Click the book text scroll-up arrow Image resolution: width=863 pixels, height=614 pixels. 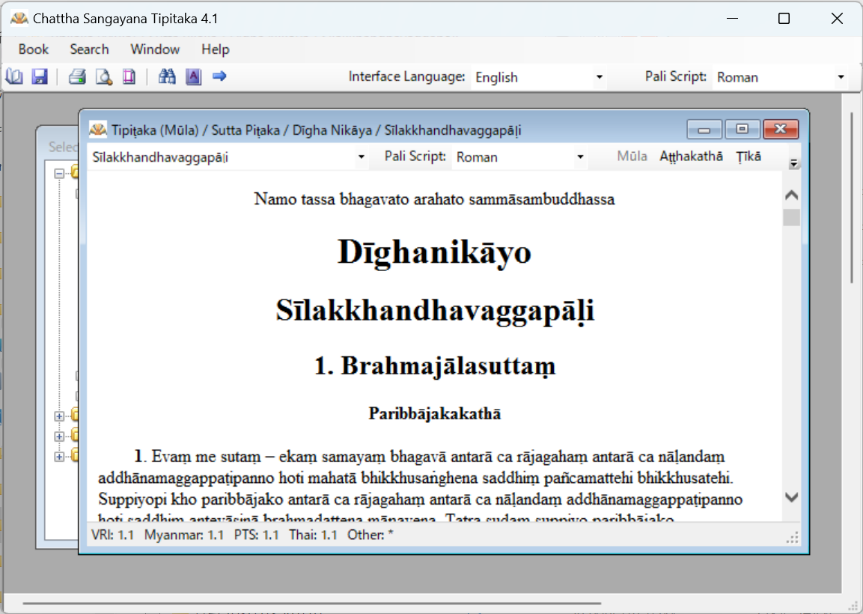(x=791, y=195)
